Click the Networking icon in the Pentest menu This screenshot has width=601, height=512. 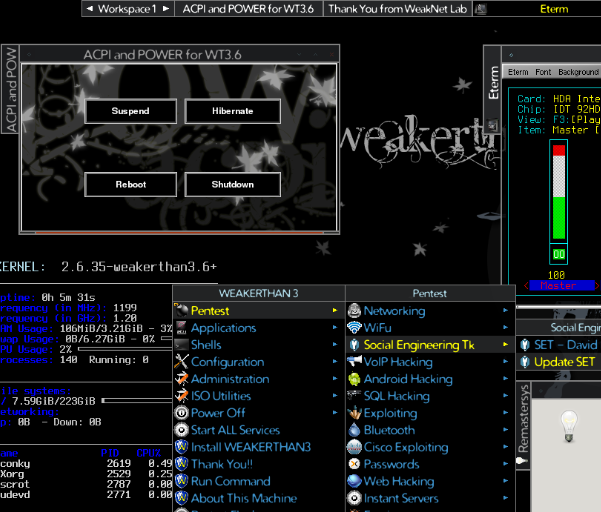(x=354, y=311)
